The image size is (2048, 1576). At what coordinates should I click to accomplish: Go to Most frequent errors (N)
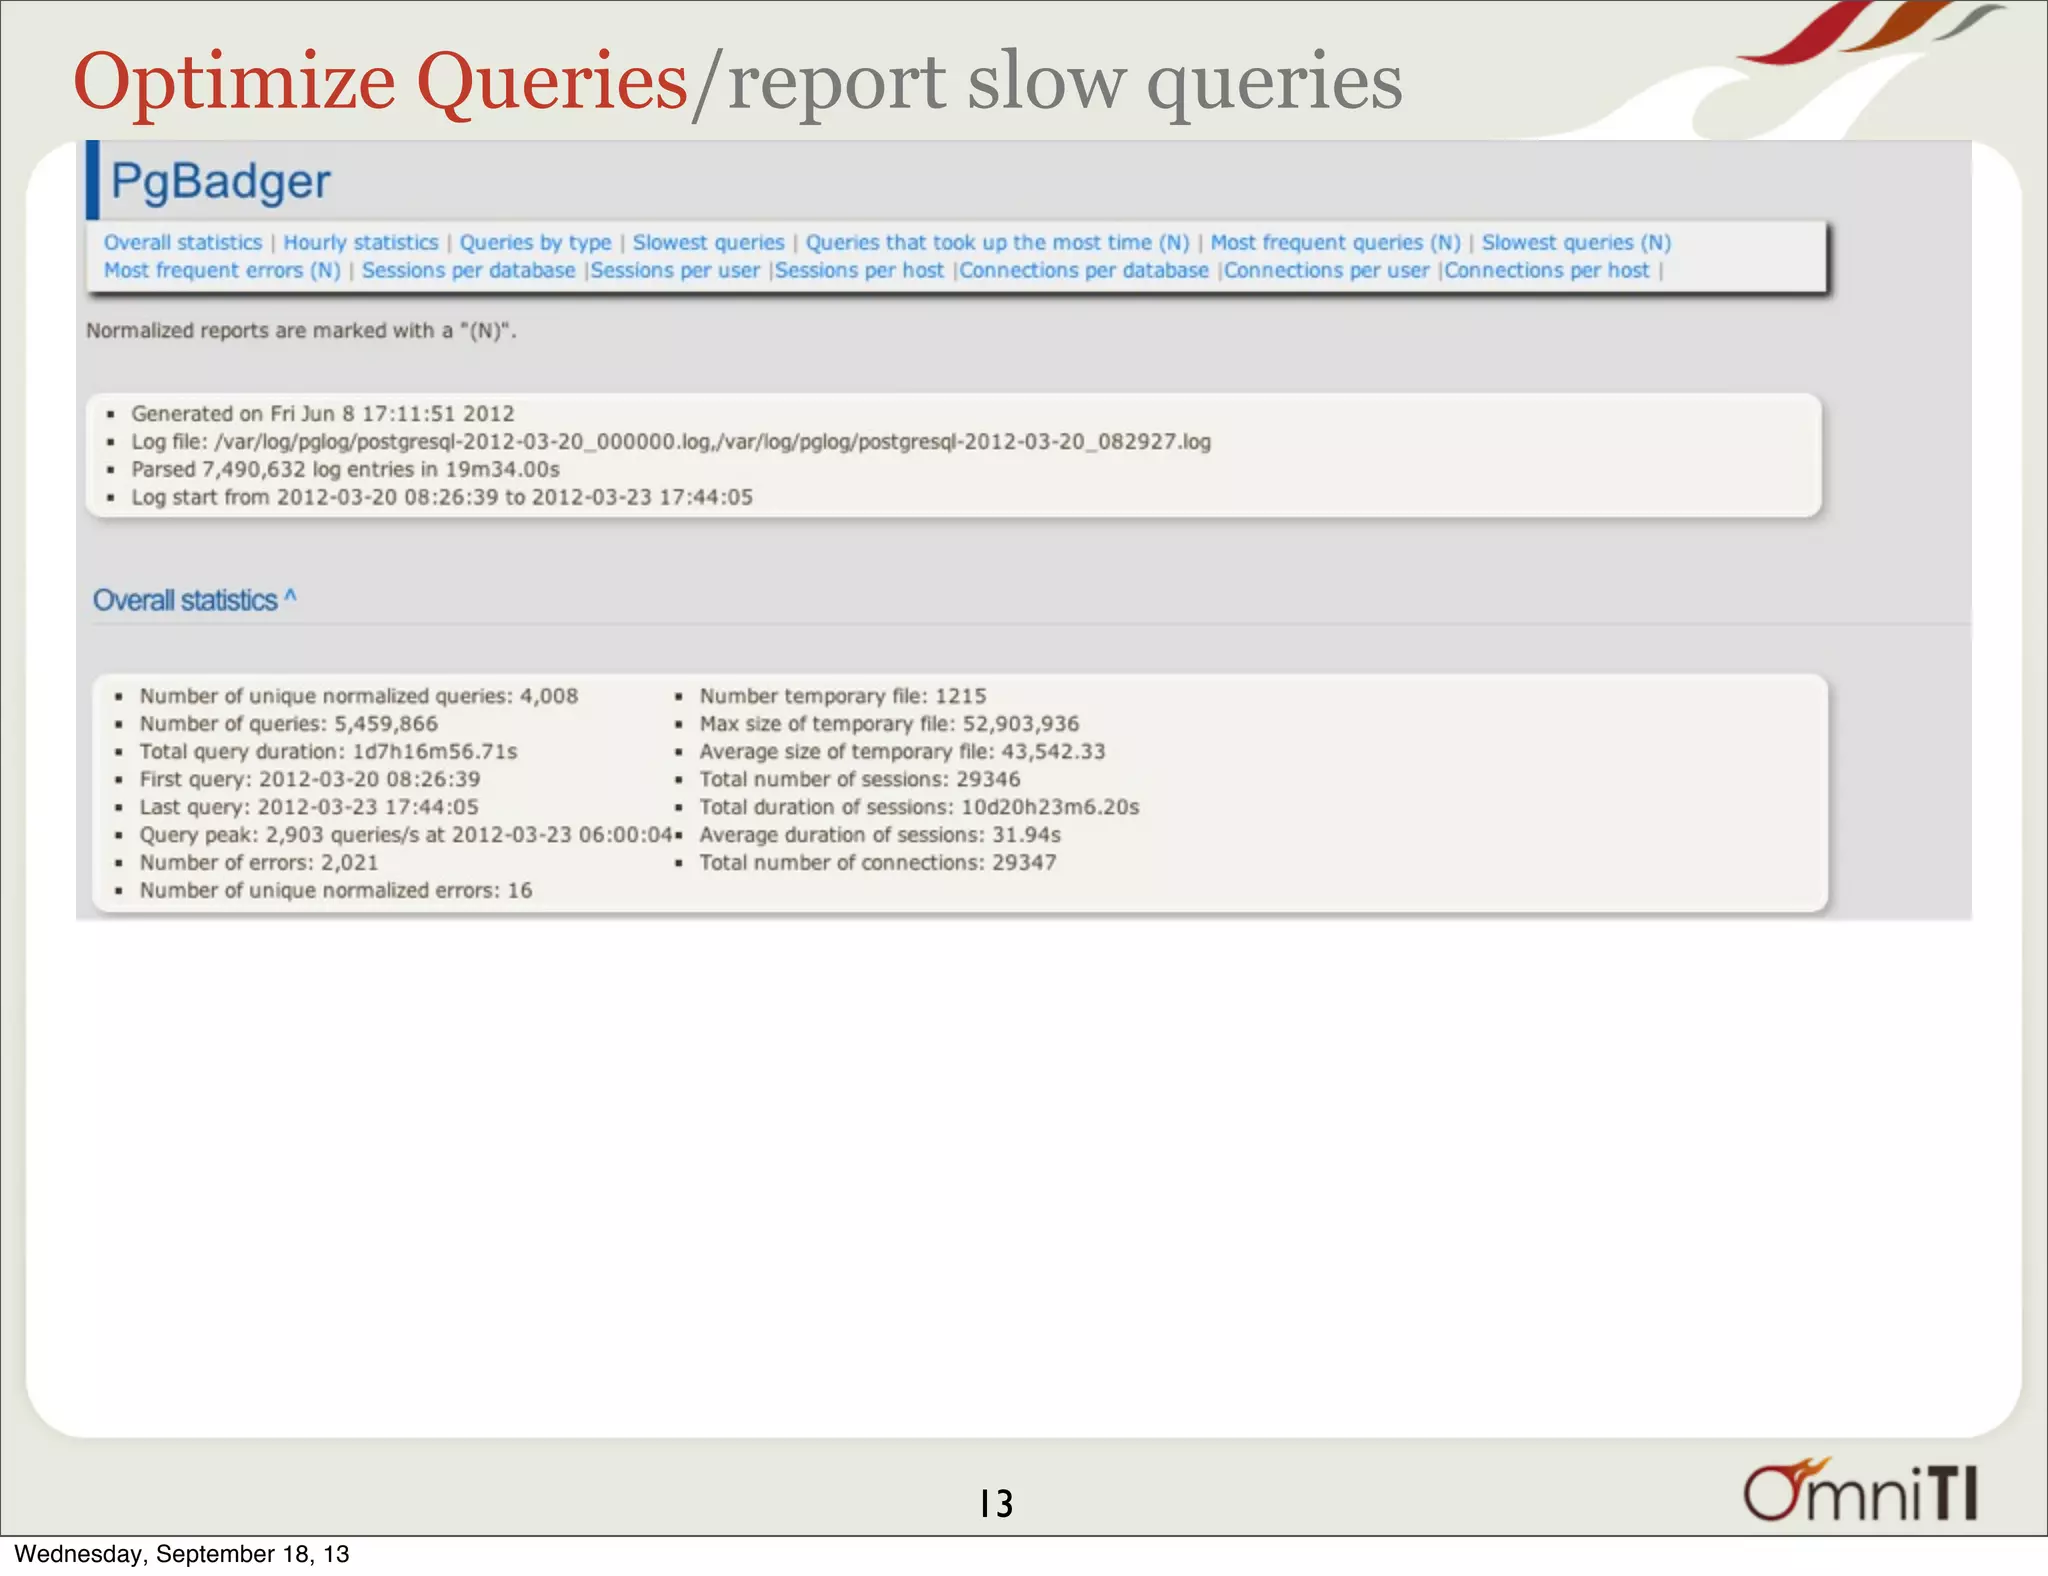(x=222, y=271)
